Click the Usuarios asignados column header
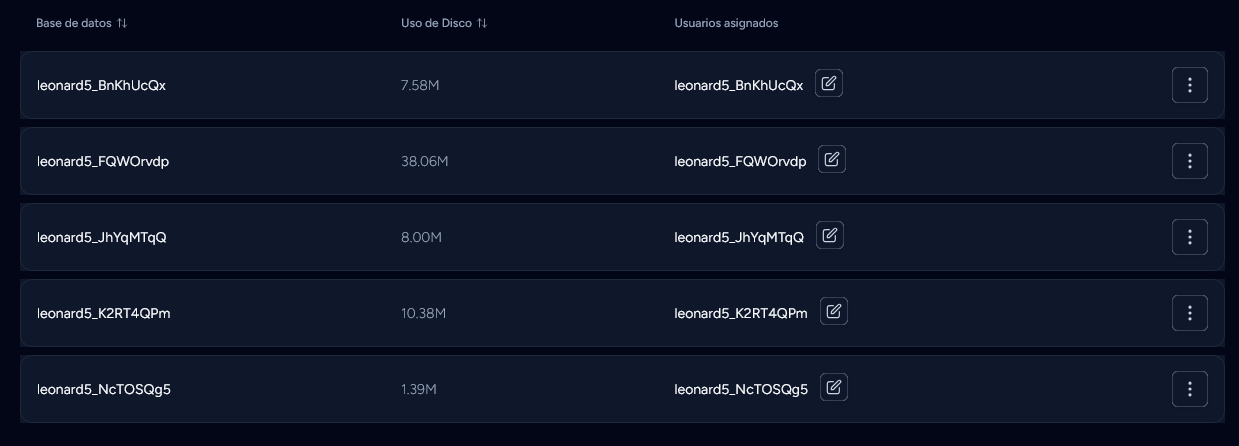 point(726,23)
